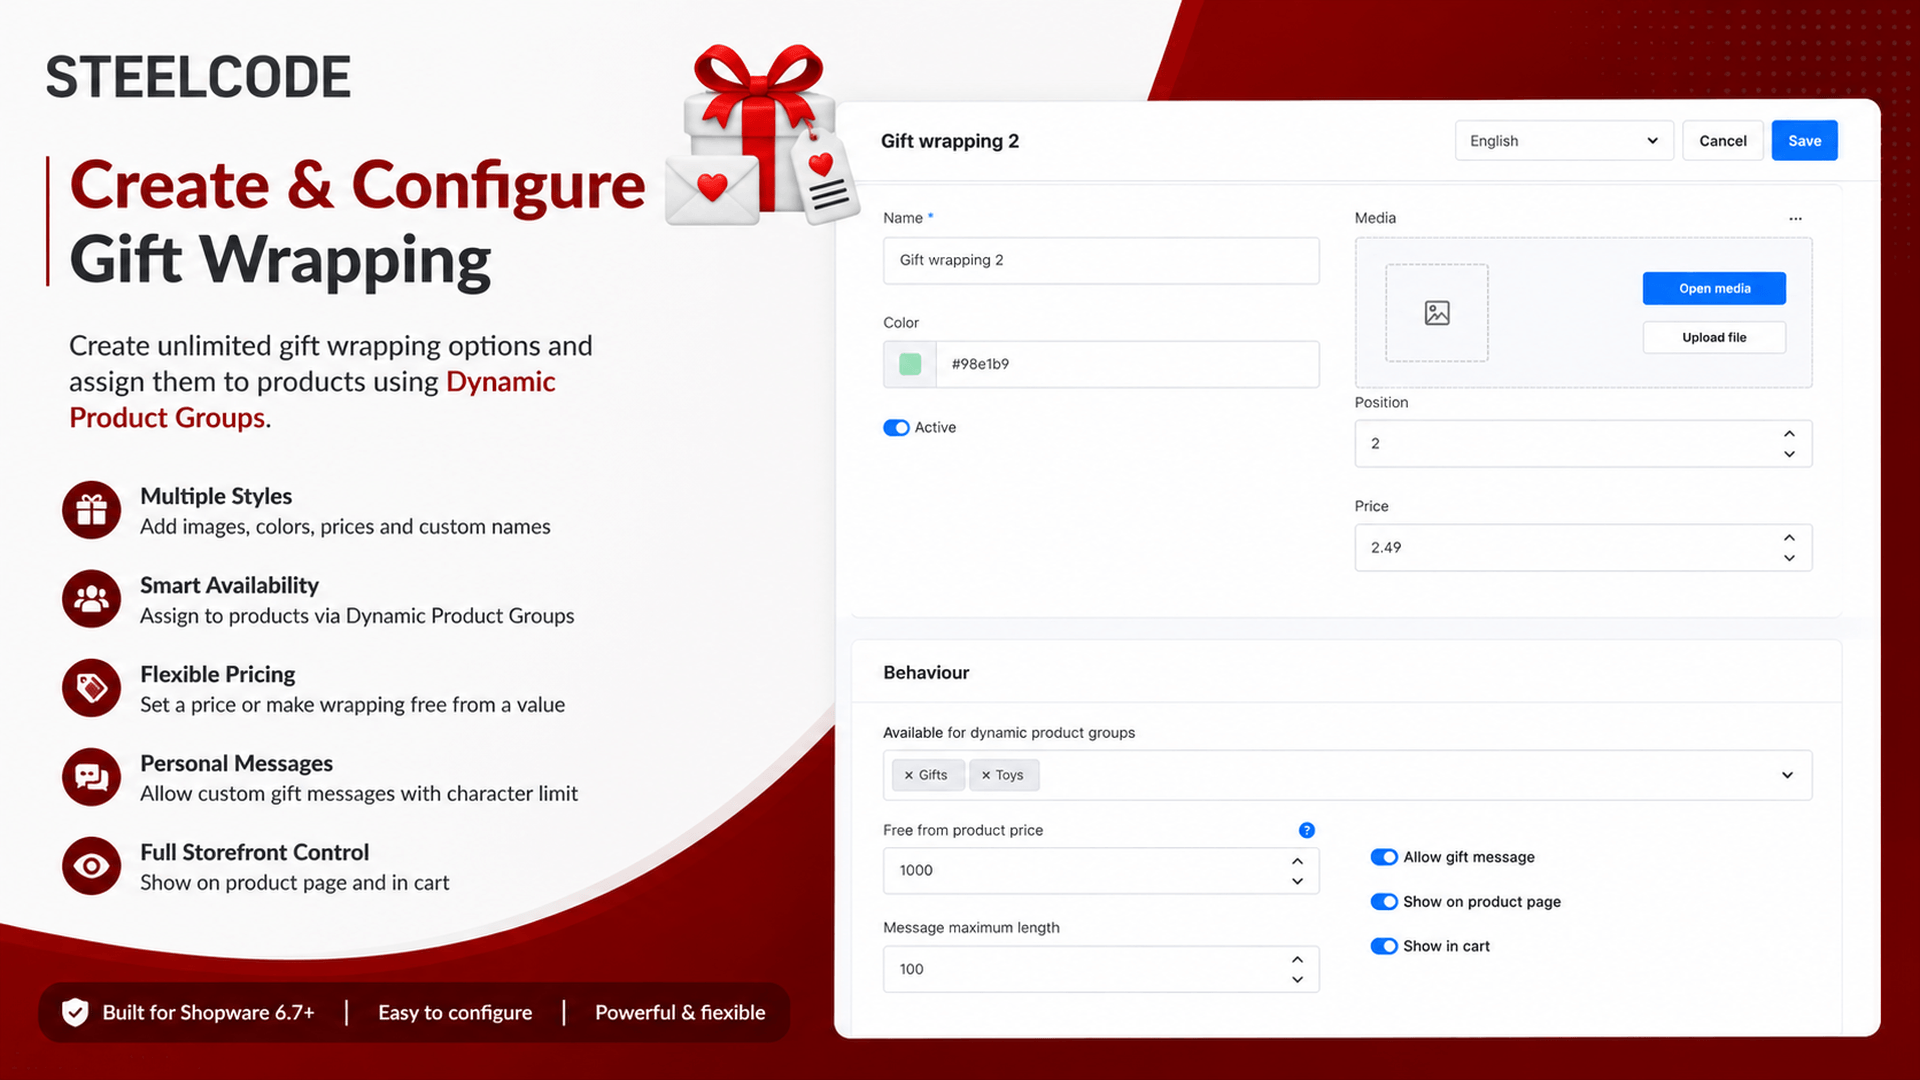Click the Message maximum length field
Image resolution: width=1920 pixels, height=1080 pixels.
(1101, 969)
